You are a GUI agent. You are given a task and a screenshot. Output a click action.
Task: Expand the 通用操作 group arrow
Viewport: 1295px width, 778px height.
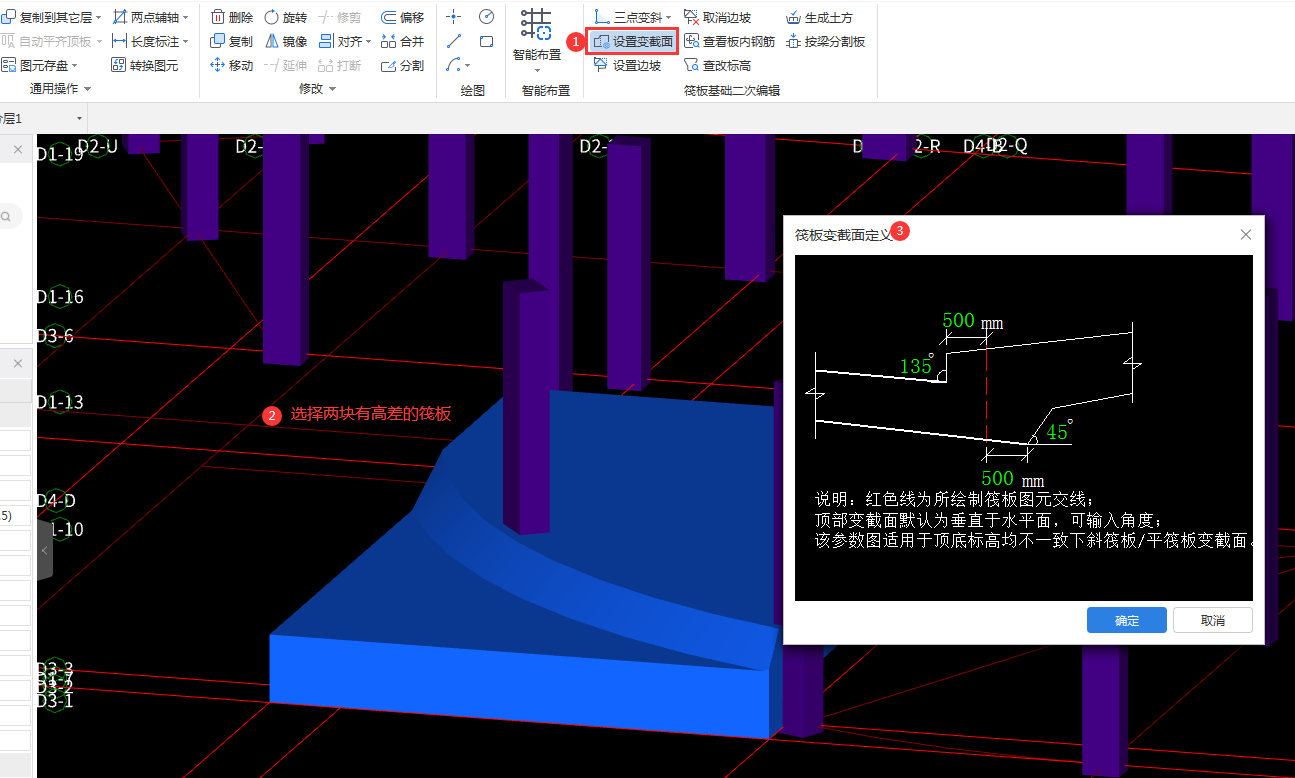tap(87, 89)
